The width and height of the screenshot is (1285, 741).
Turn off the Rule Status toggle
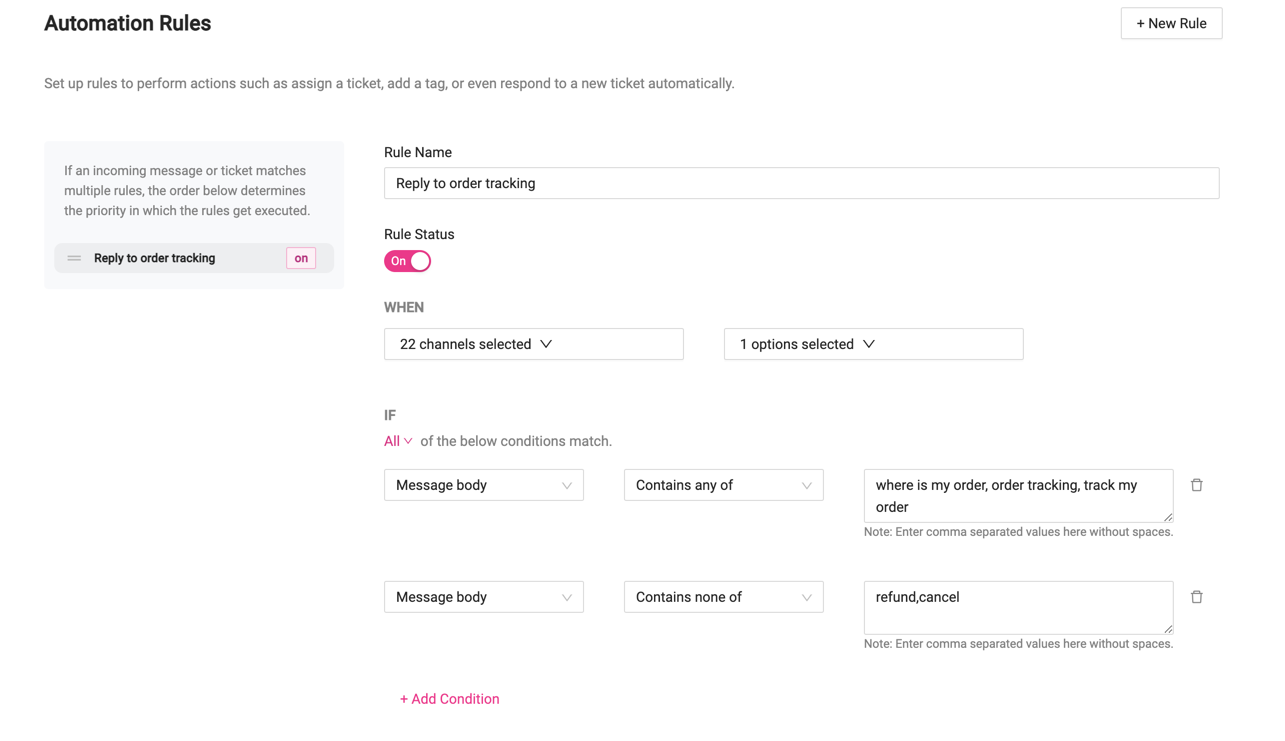click(407, 261)
